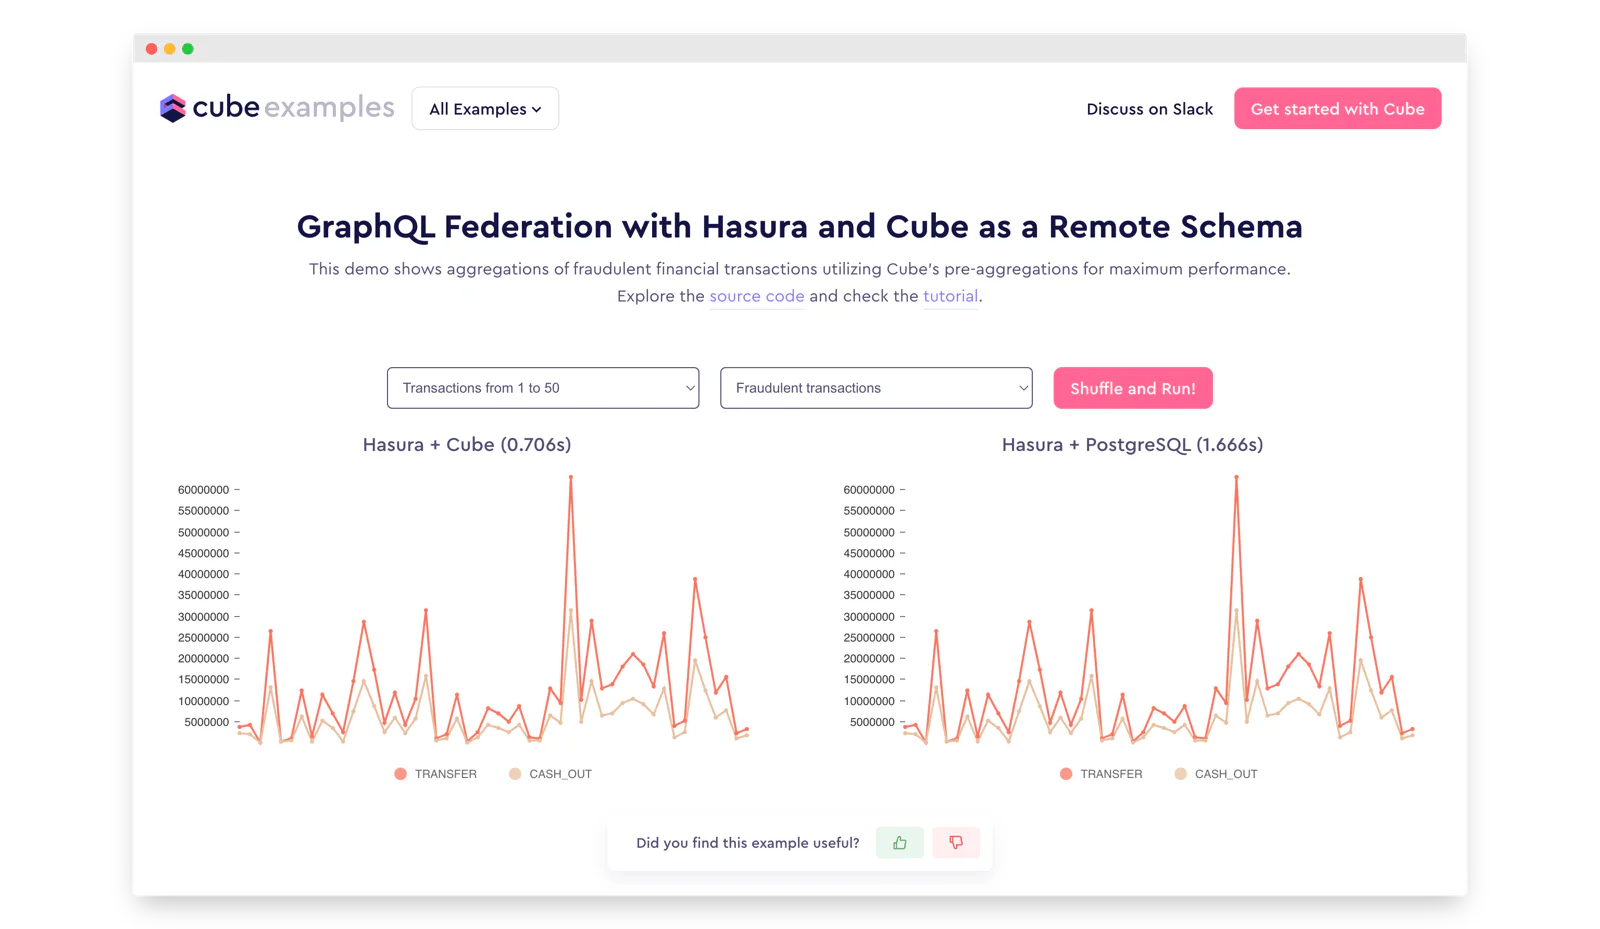The height and width of the screenshot is (929, 1600).
Task: Click the cube examples wordmark
Action: (293, 108)
